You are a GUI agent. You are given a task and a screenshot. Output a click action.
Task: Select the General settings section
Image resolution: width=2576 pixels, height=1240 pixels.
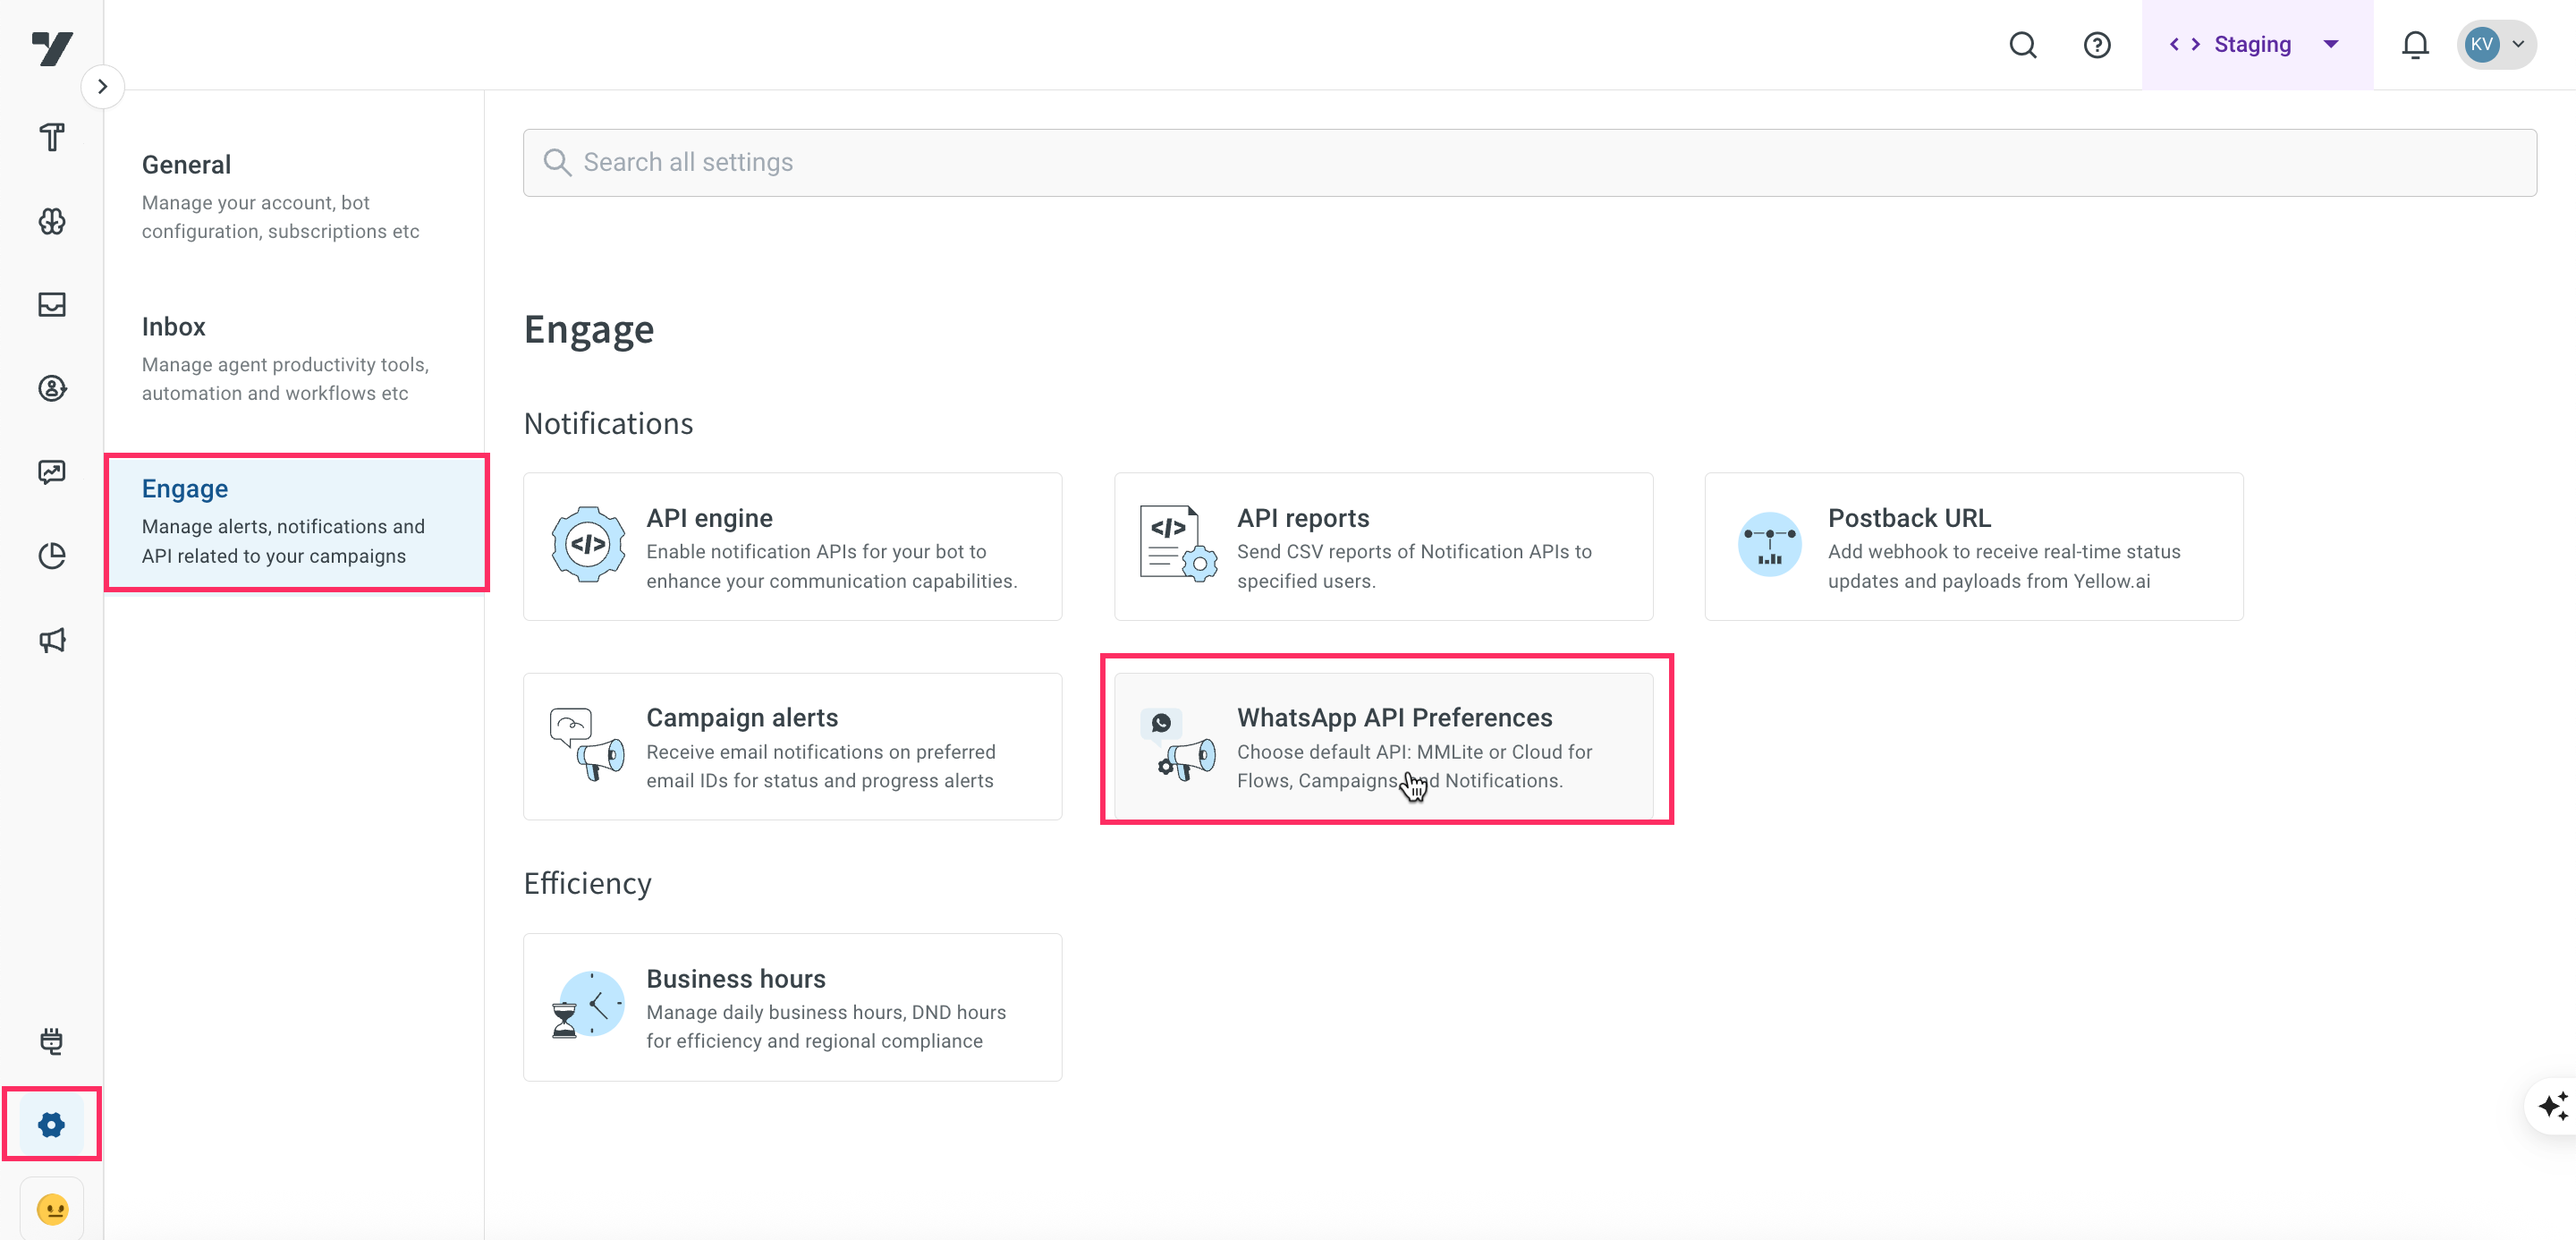[x=296, y=197]
